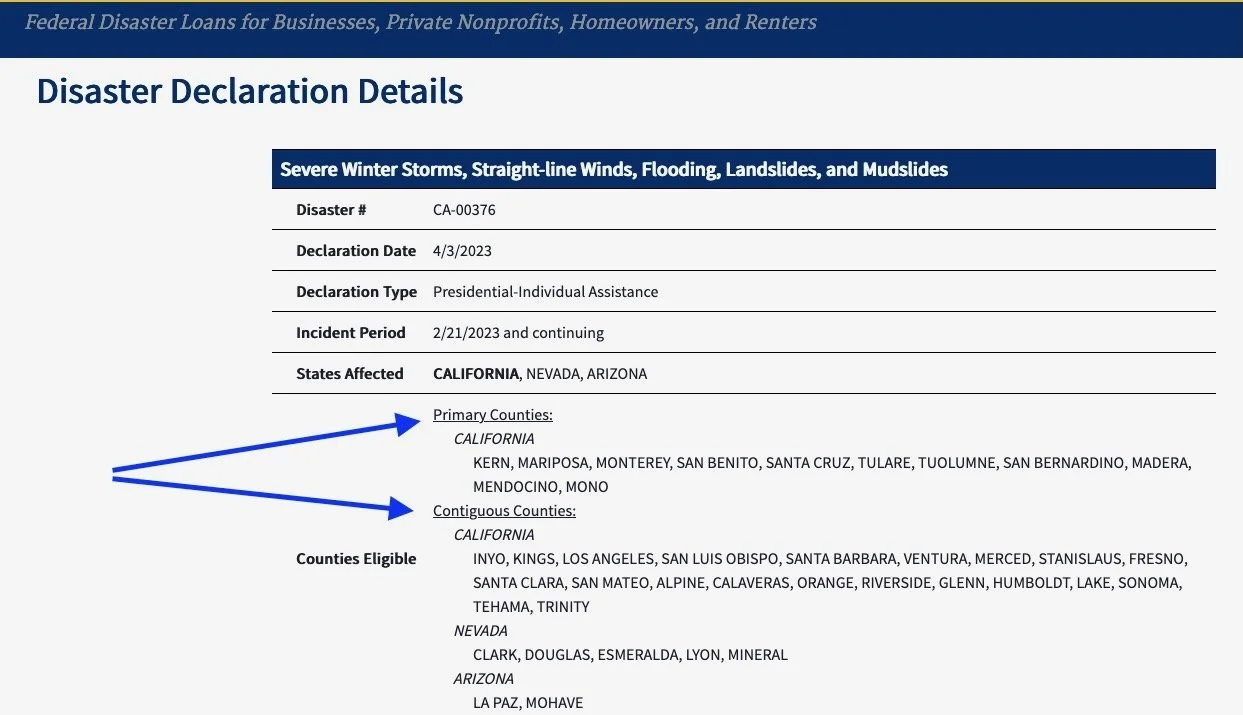Click the Primary Counties heading
Viewport: 1243px width, 715px height.
coord(493,415)
